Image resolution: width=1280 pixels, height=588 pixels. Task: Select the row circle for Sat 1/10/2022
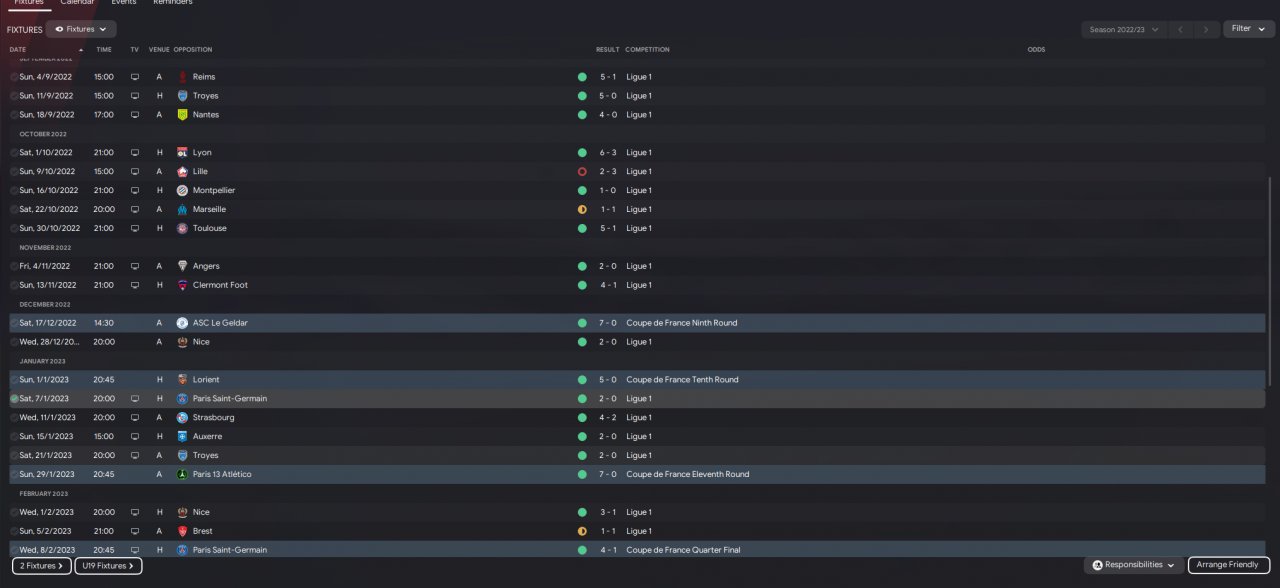point(14,153)
